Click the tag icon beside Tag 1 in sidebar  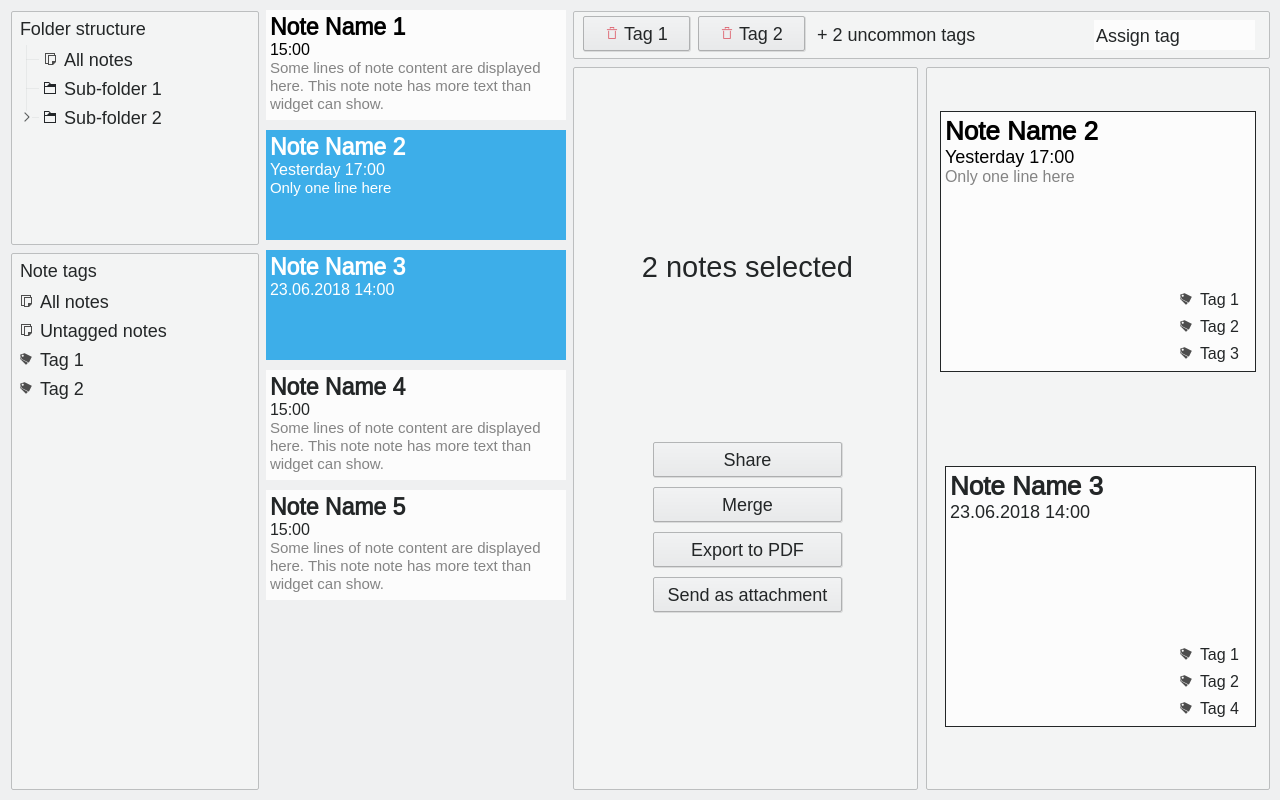(25, 359)
